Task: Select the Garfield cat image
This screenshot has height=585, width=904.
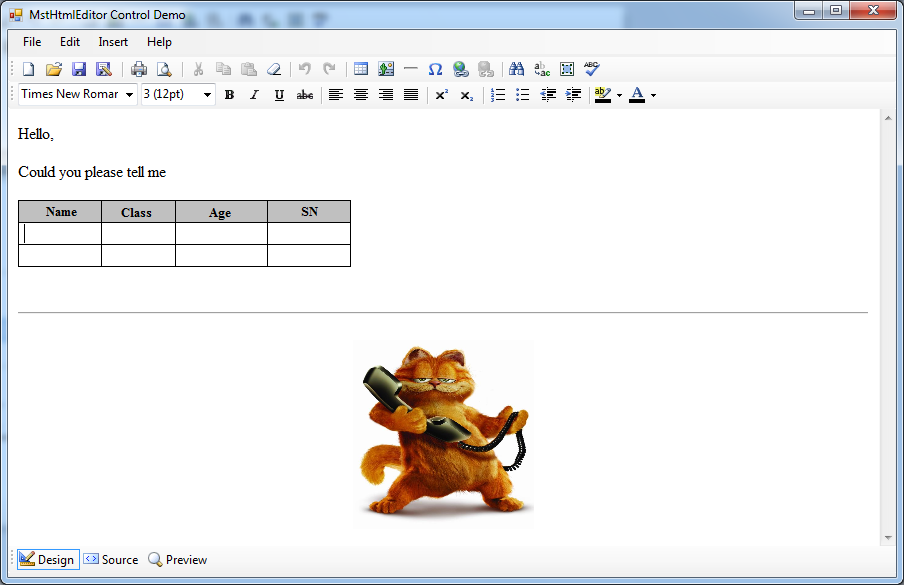Action: coord(443,434)
